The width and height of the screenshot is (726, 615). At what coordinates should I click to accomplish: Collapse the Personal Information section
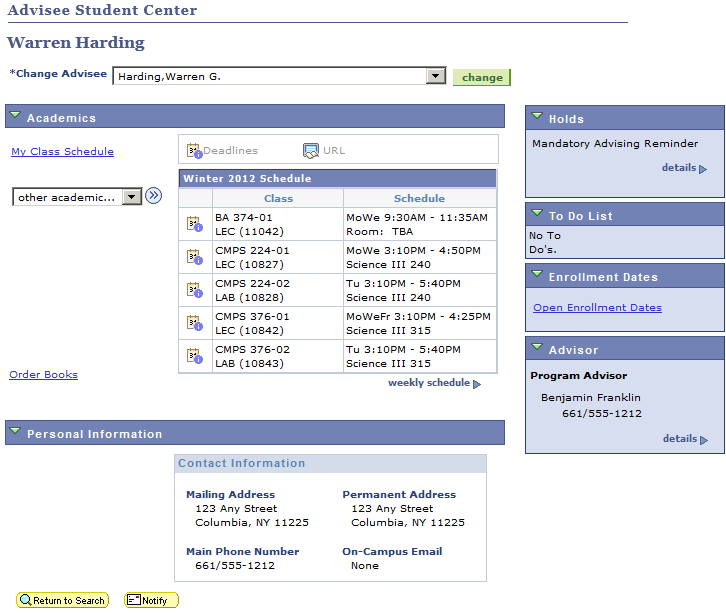tap(15, 433)
